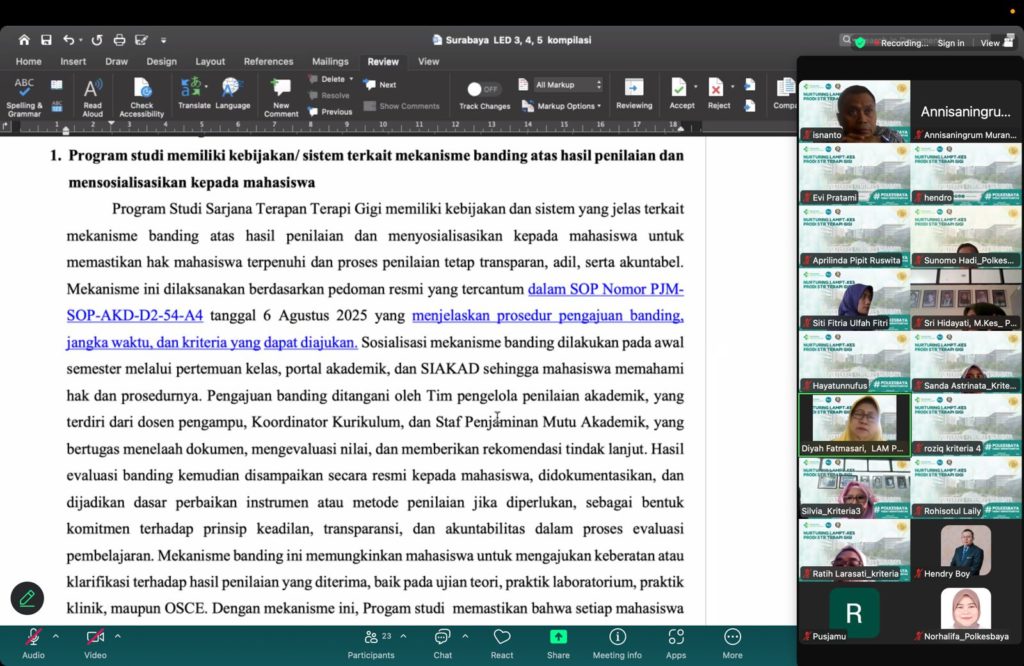
Task: Reject the tracked change
Action: coord(718,93)
